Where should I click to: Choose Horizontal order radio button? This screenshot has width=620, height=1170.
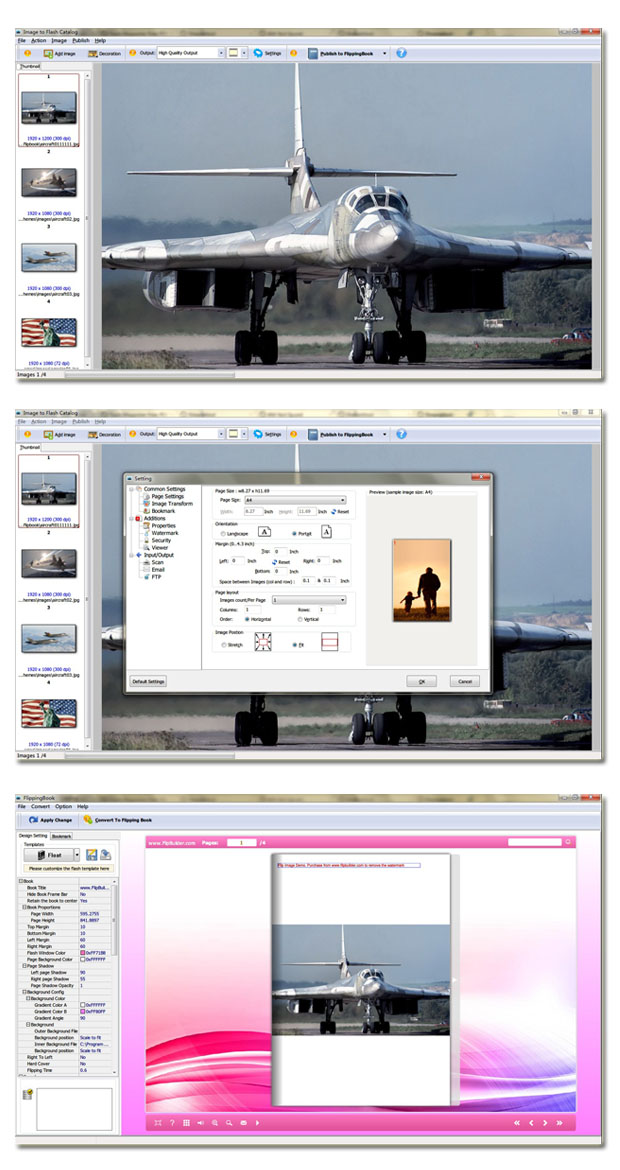click(x=247, y=619)
